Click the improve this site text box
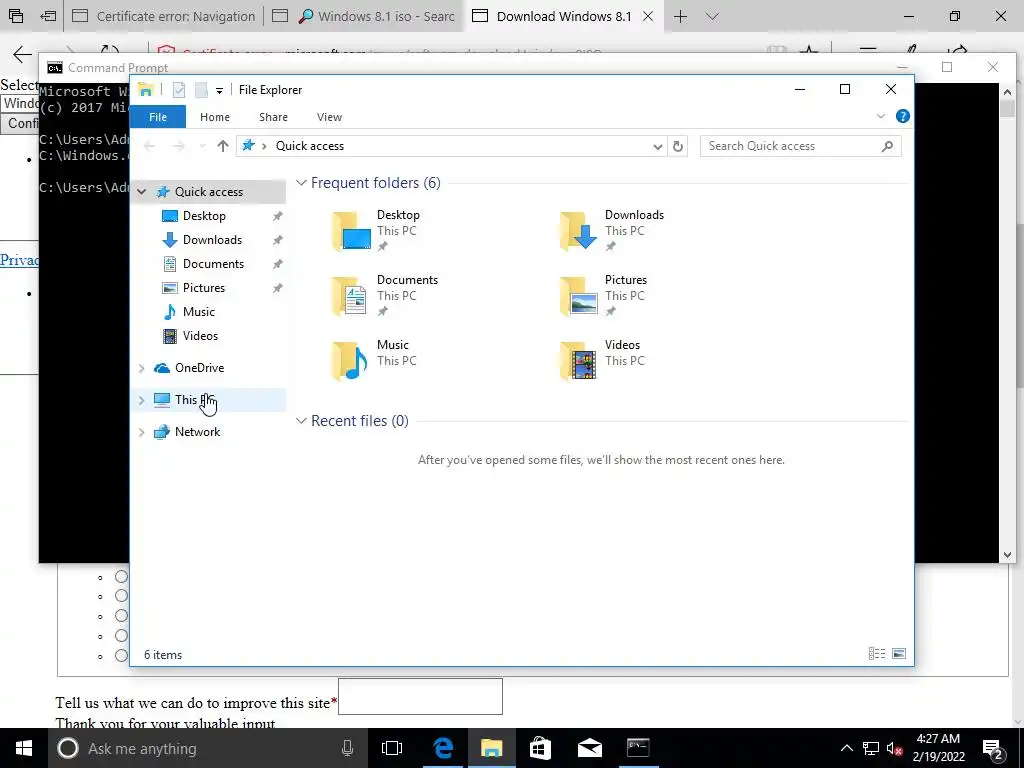The height and width of the screenshot is (768, 1024). 420,696
